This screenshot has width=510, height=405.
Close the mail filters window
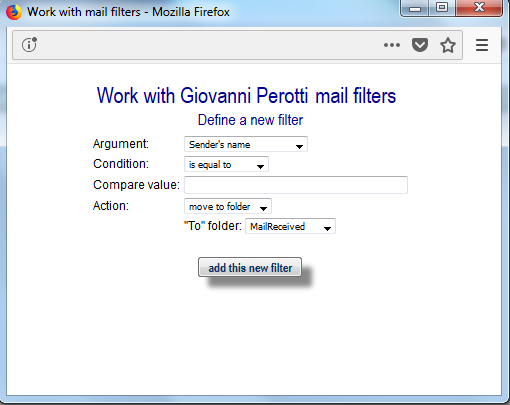pyautogui.click(x=479, y=8)
